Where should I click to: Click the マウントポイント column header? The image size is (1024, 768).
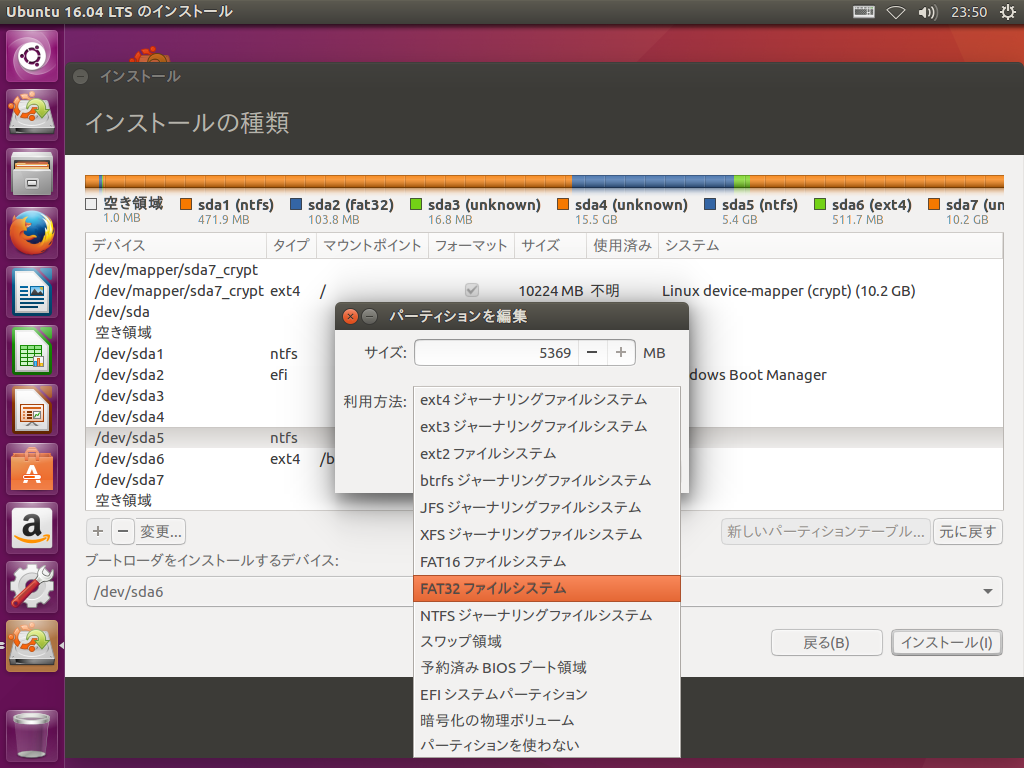372,246
